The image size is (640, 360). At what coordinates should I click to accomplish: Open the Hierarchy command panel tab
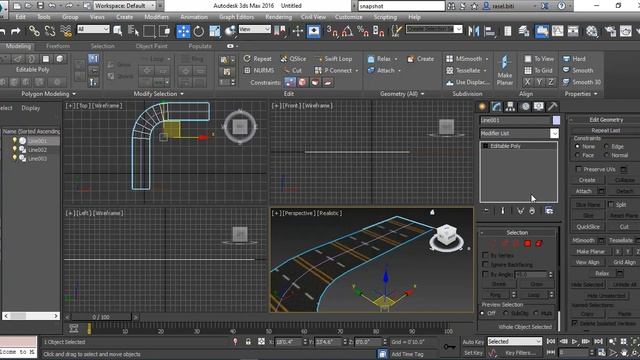pos(510,107)
